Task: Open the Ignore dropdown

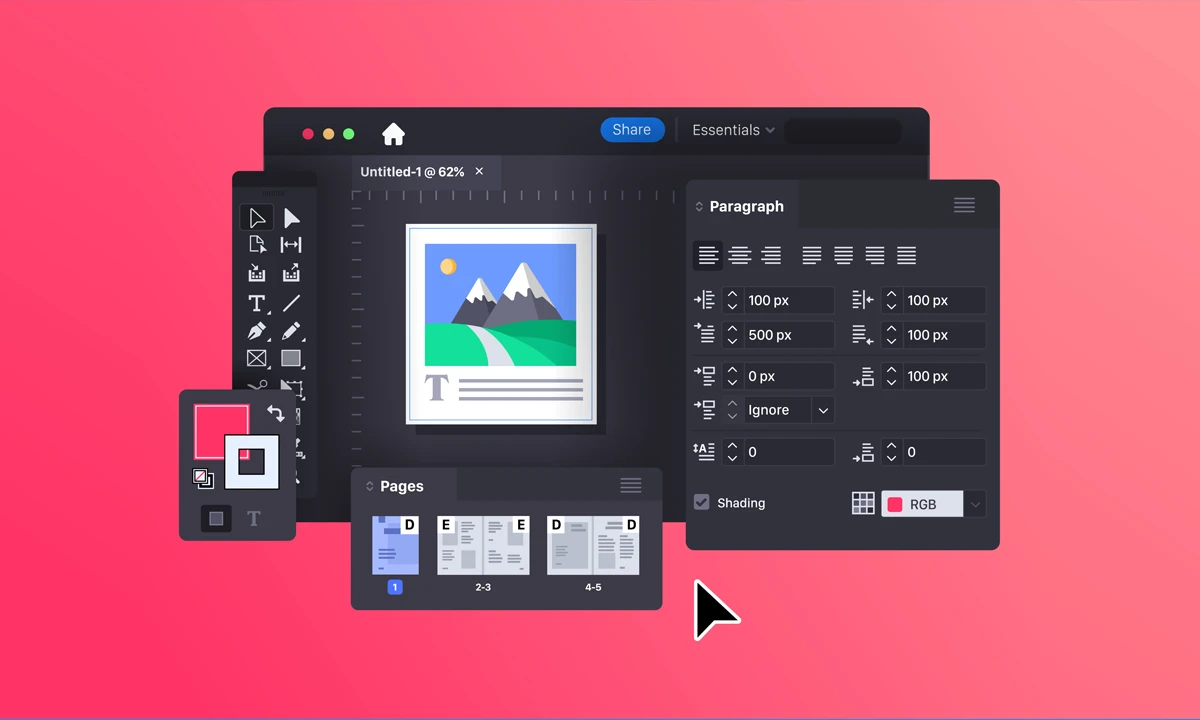Action: (822, 410)
